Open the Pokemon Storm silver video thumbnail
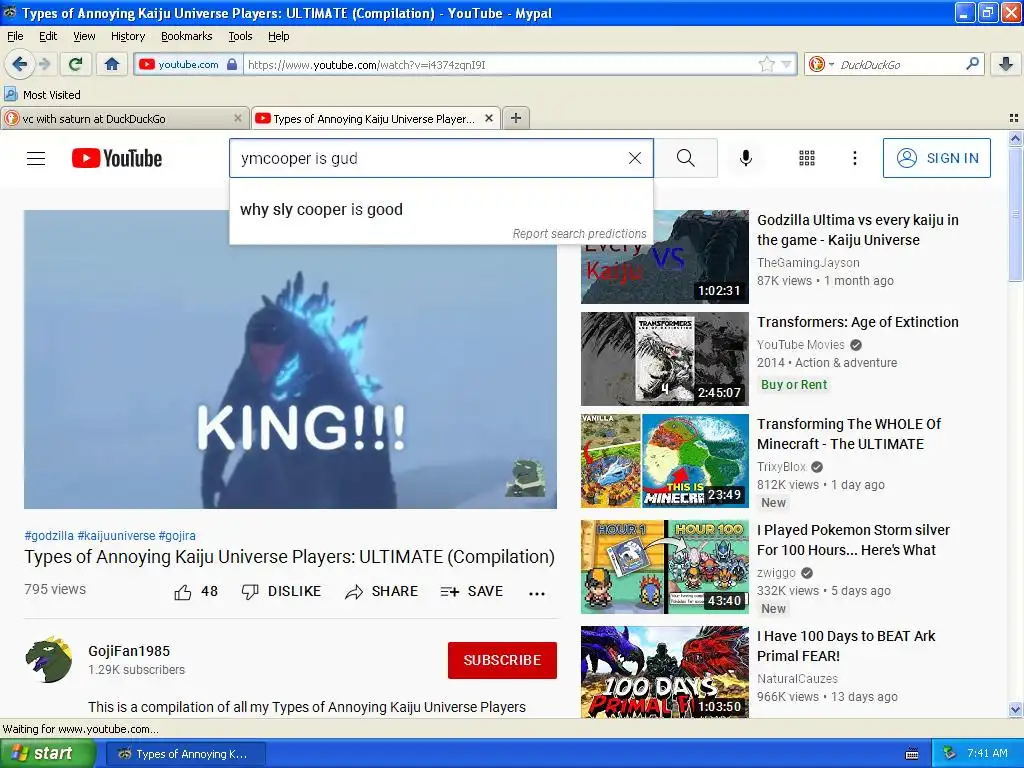1024x768 pixels. [x=665, y=567]
